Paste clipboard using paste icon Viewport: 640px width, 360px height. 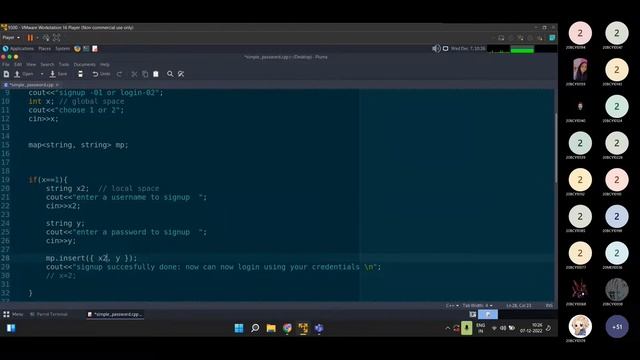(x=156, y=74)
